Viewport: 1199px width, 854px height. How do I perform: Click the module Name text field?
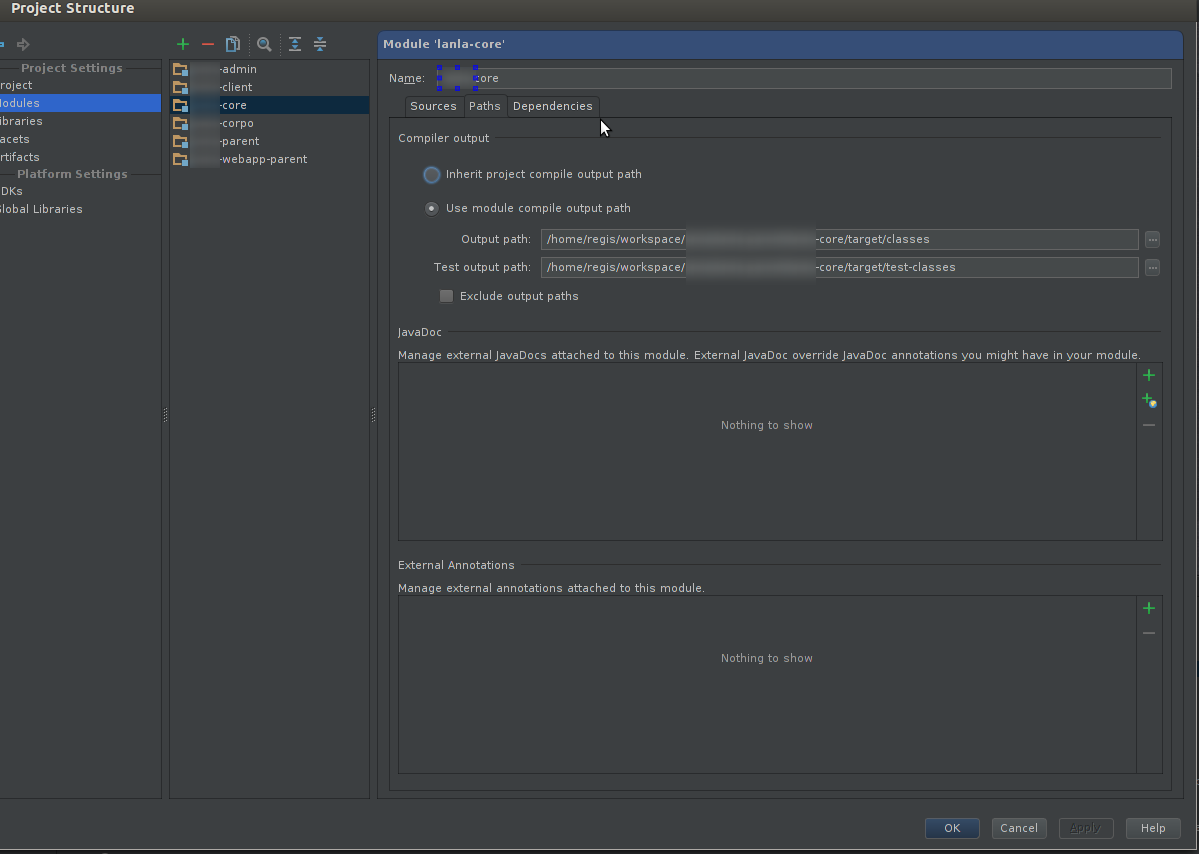pyautogui.click(x=800, y=78)
